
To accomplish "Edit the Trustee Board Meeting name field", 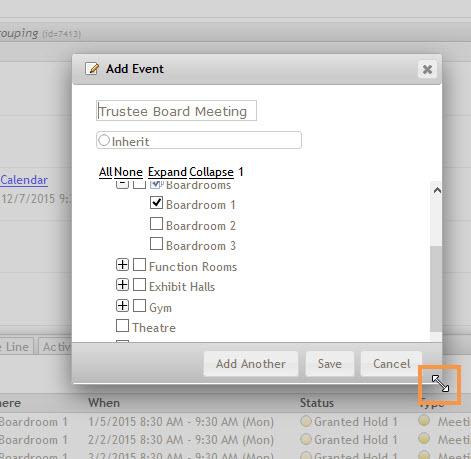I will [176, 111].
